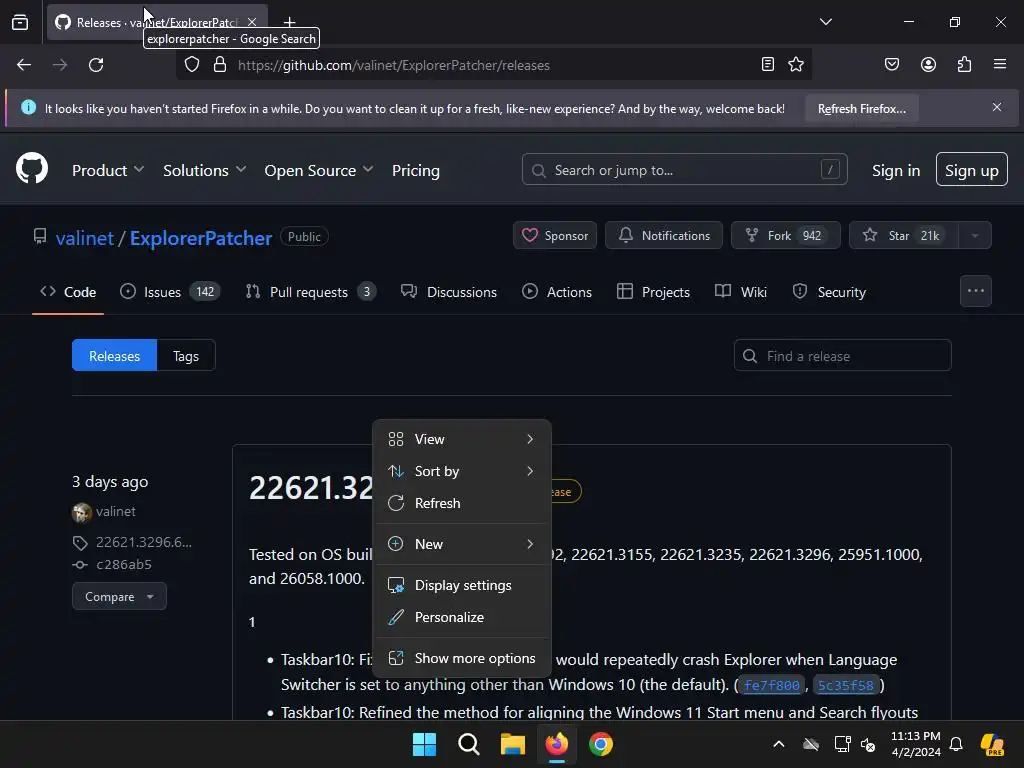The height and width of the screenshot is (768, 1024).
Task: Open the View submenu in context menu
Action: [462, 440]
